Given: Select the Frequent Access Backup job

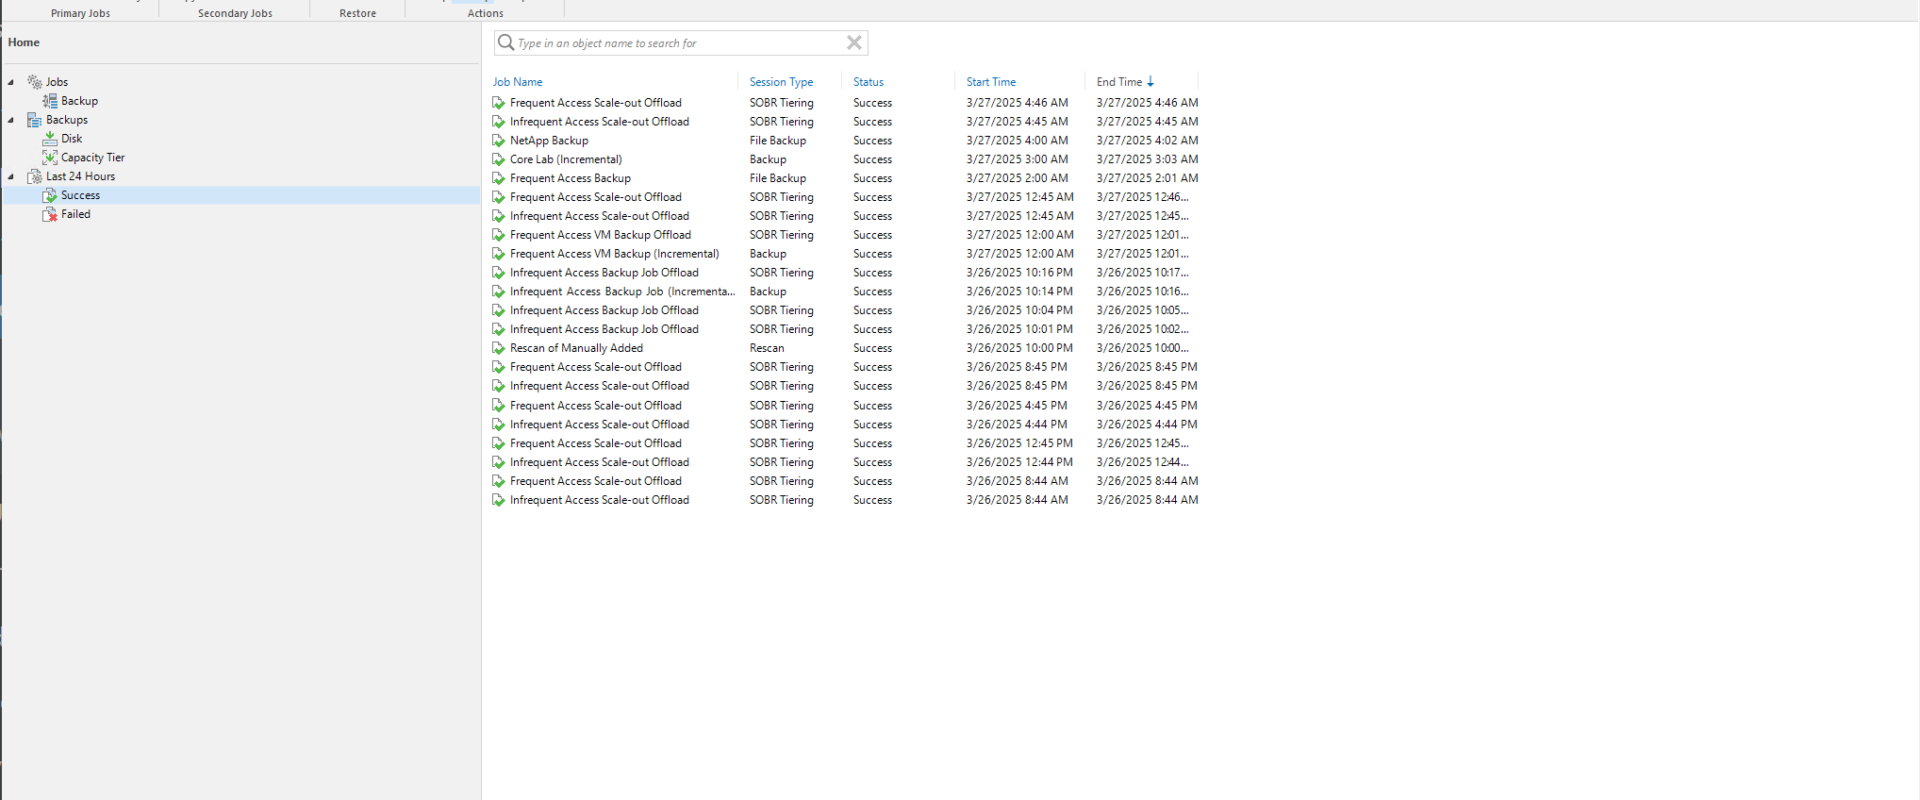Looking at the screenshot, I should pyautogui.click(x=570, y=179).
